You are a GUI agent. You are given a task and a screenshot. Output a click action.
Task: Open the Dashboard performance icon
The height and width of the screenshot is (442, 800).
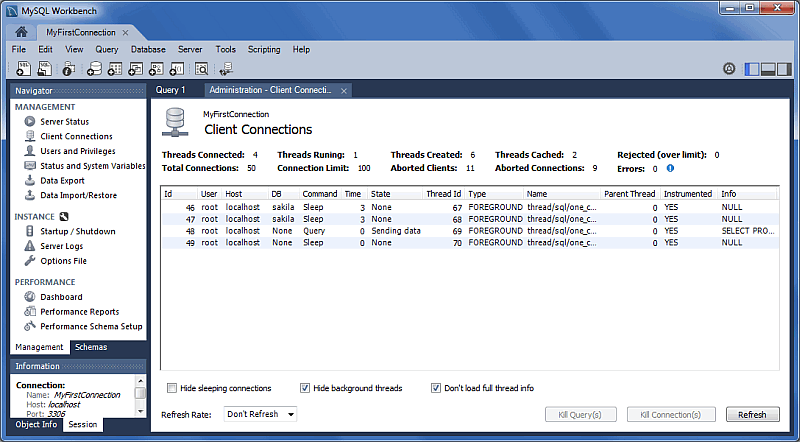[x=30, y=297]
